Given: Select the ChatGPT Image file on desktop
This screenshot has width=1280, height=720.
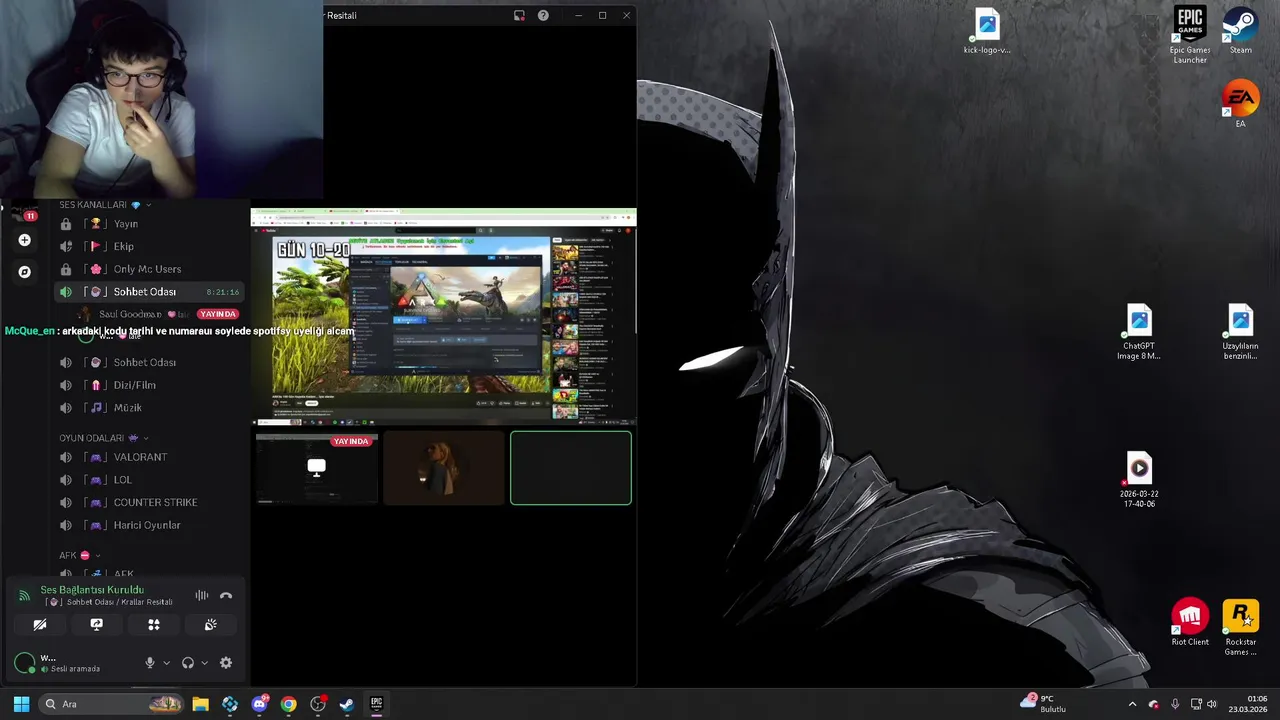Looking at the screenshot, I should pos(1139,332).
